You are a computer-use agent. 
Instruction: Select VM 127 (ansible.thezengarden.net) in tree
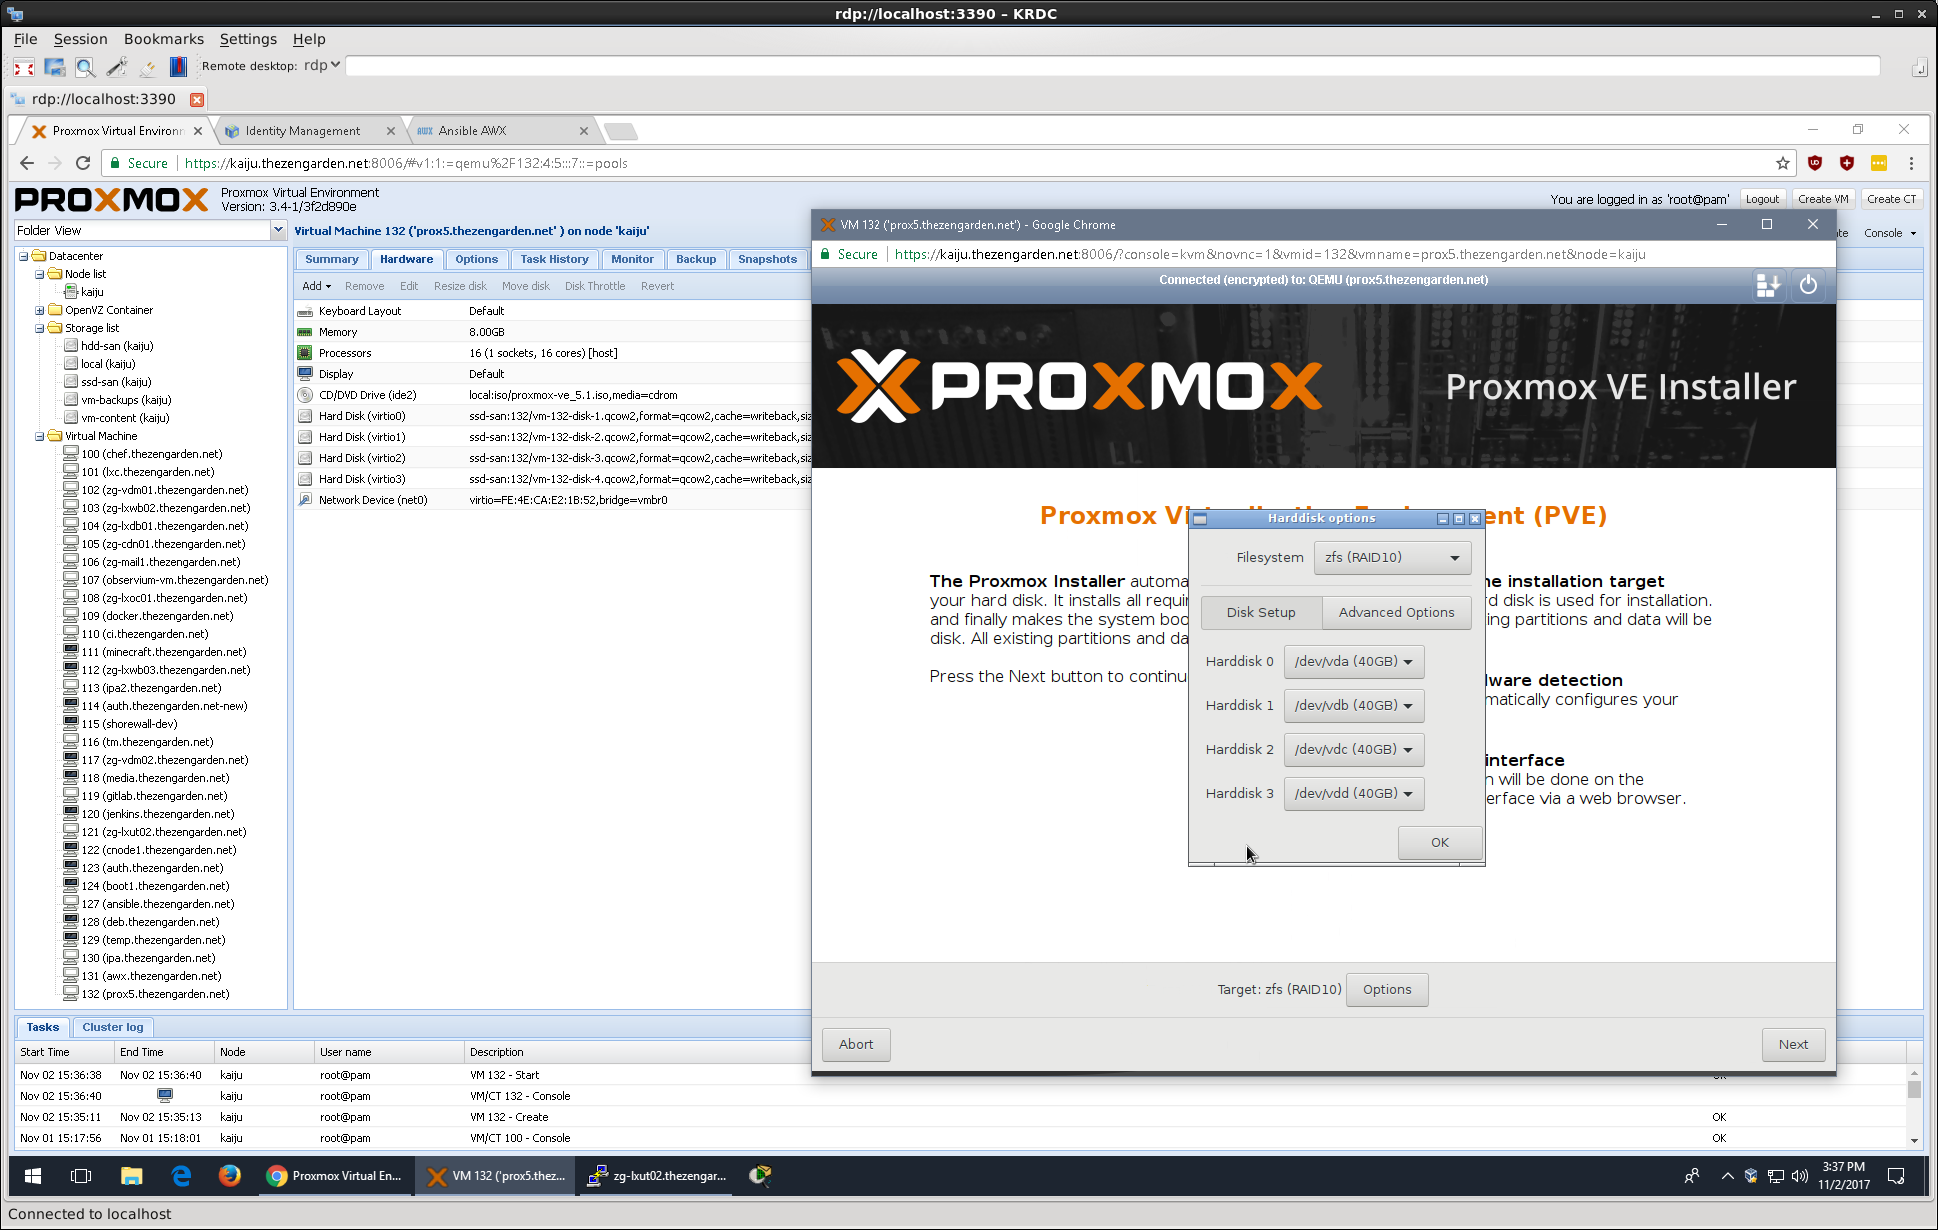(158, 904)
